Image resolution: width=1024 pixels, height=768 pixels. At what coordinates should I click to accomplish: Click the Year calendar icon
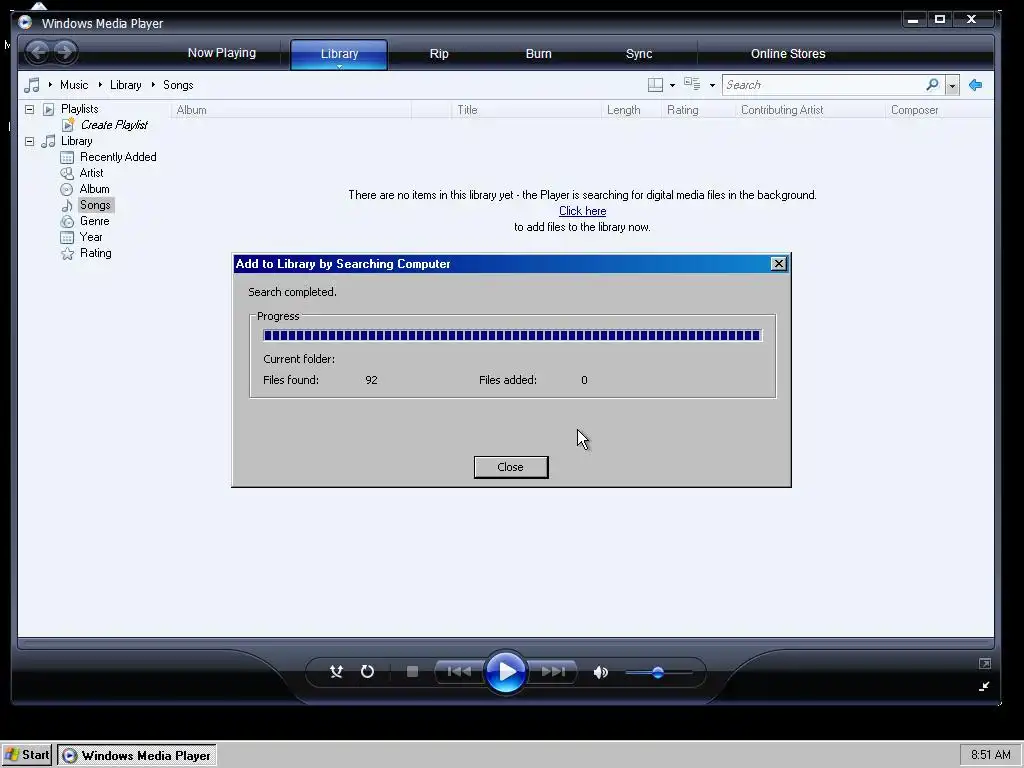[67, 237]
